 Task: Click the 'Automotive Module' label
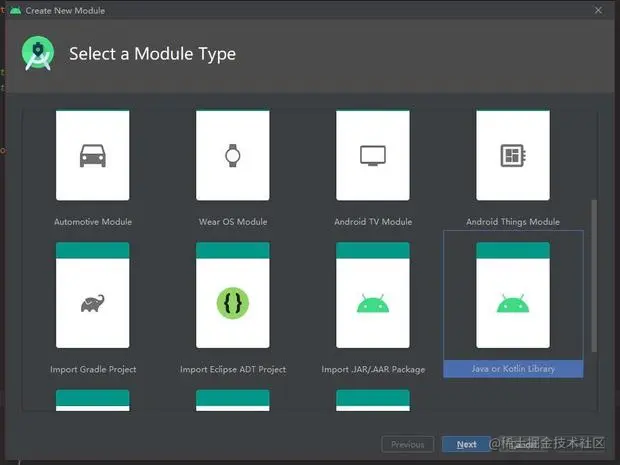pyautogui.click(x=93, y=222)
